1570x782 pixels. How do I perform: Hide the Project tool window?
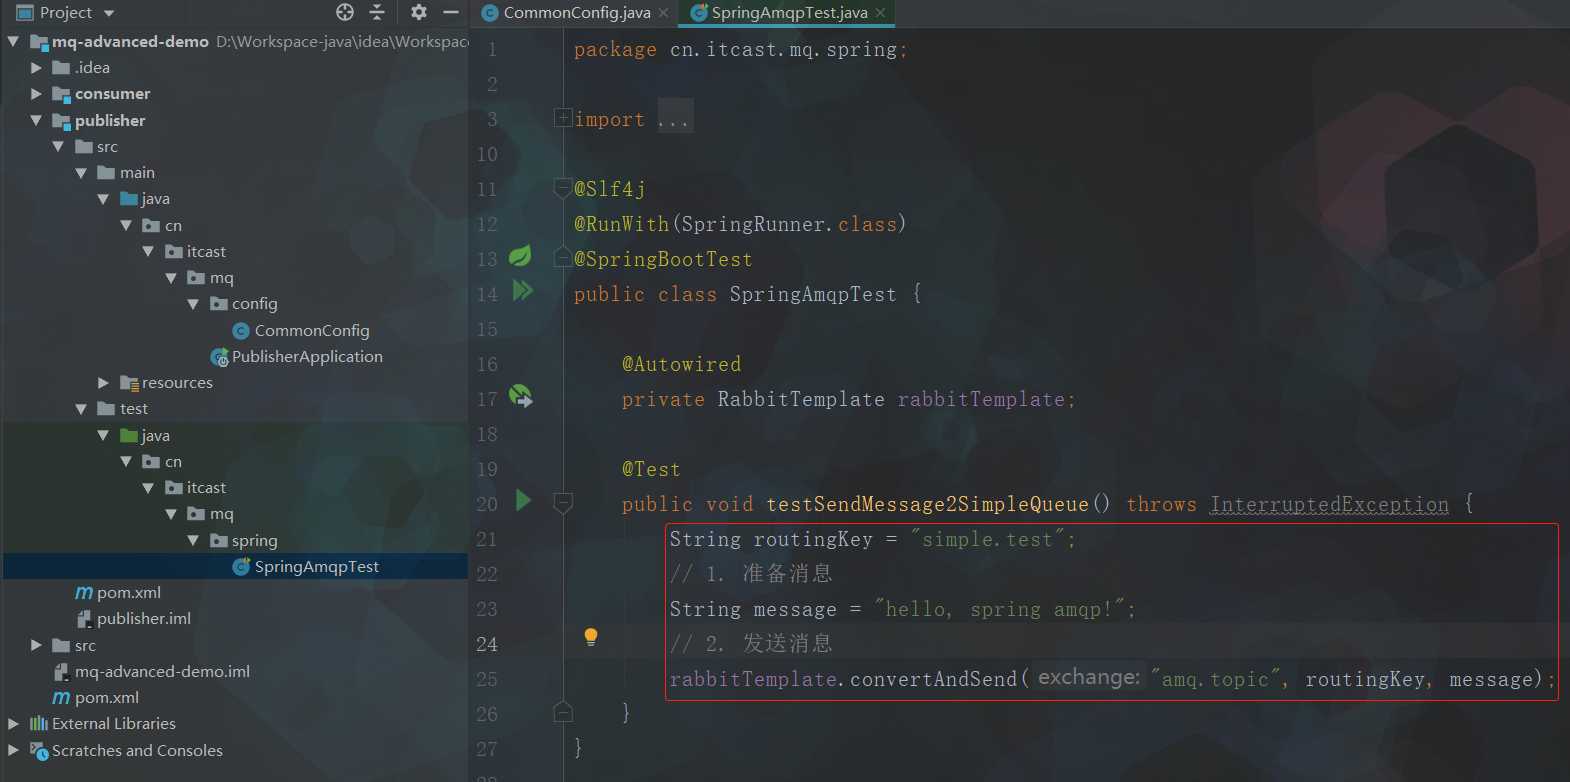451,12
